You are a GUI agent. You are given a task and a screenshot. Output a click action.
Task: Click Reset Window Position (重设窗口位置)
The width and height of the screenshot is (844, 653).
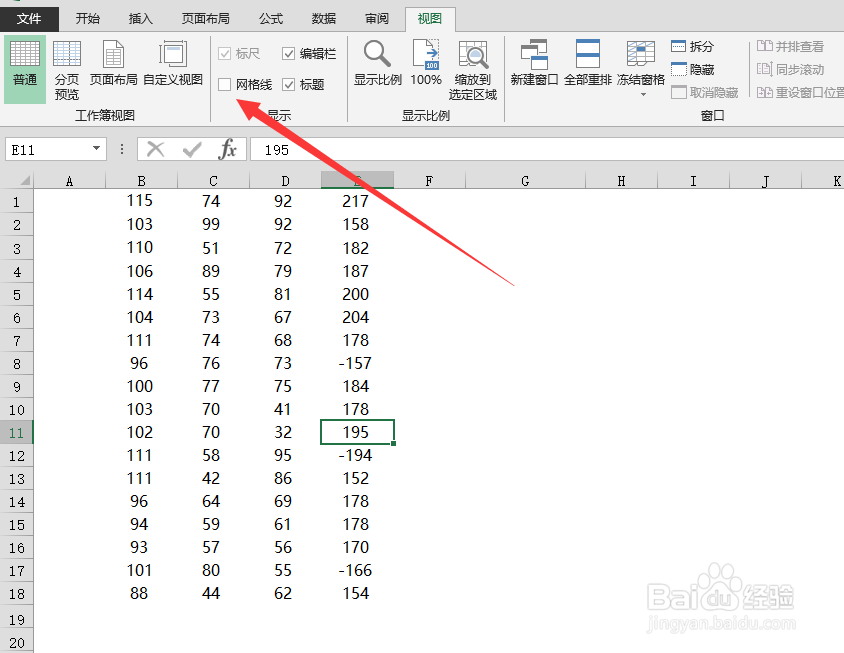[x=800, y=93]
